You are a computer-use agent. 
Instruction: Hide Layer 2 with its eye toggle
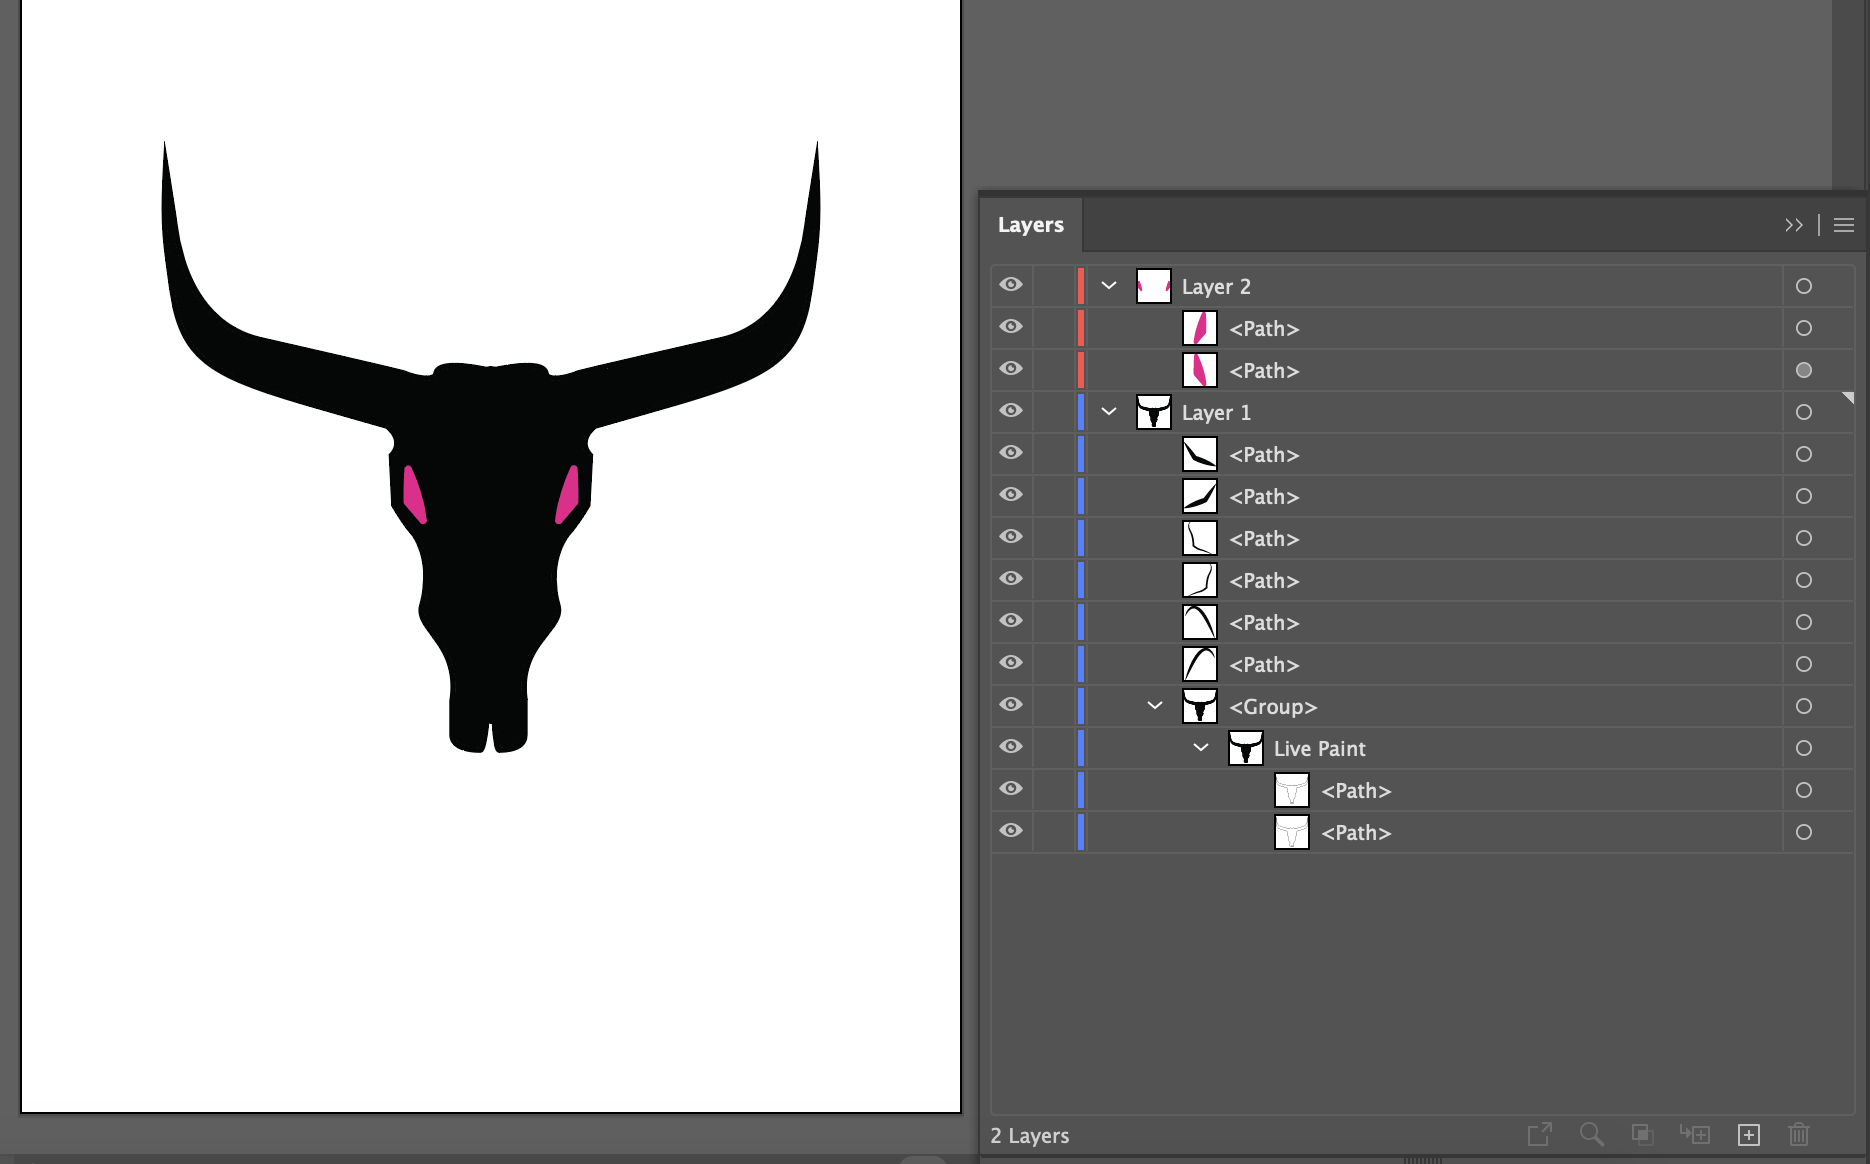(x=1011, y=285)
